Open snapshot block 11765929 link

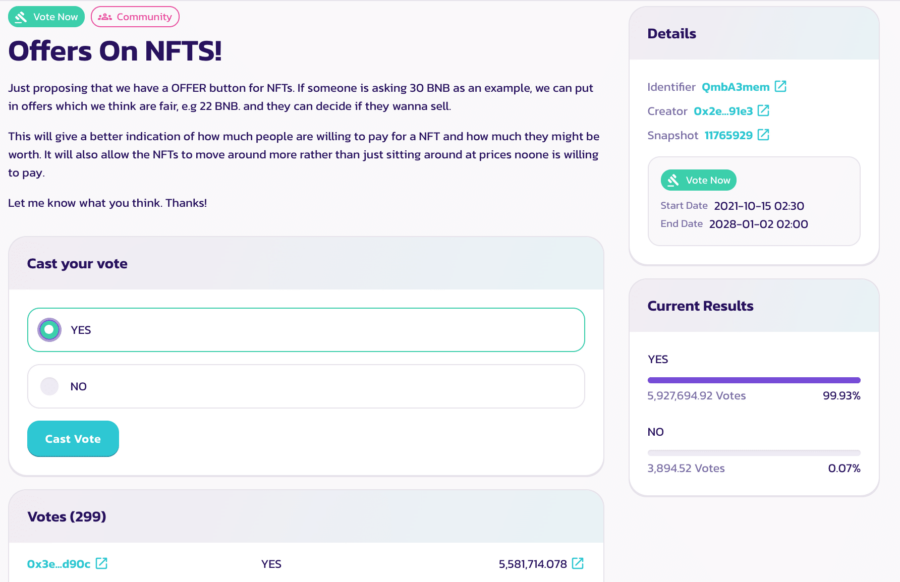pos(729,135)
